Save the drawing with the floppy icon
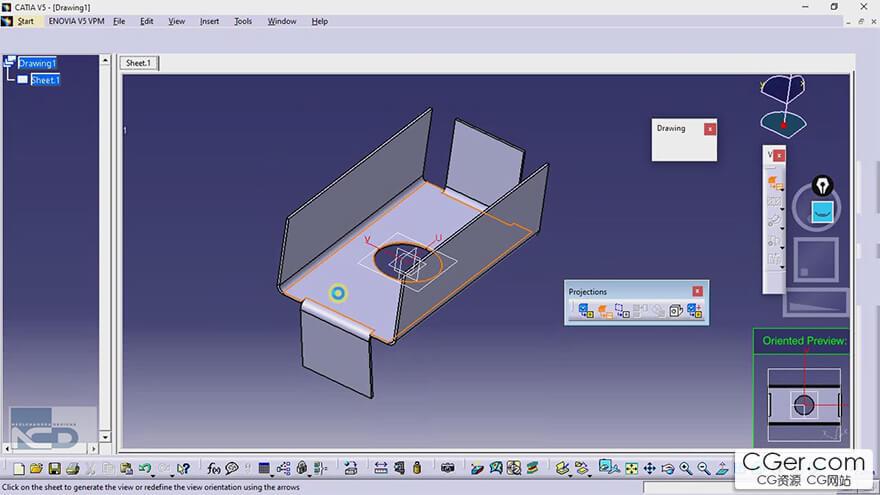Viewport: 880px width, 495px height. [54, 468]
